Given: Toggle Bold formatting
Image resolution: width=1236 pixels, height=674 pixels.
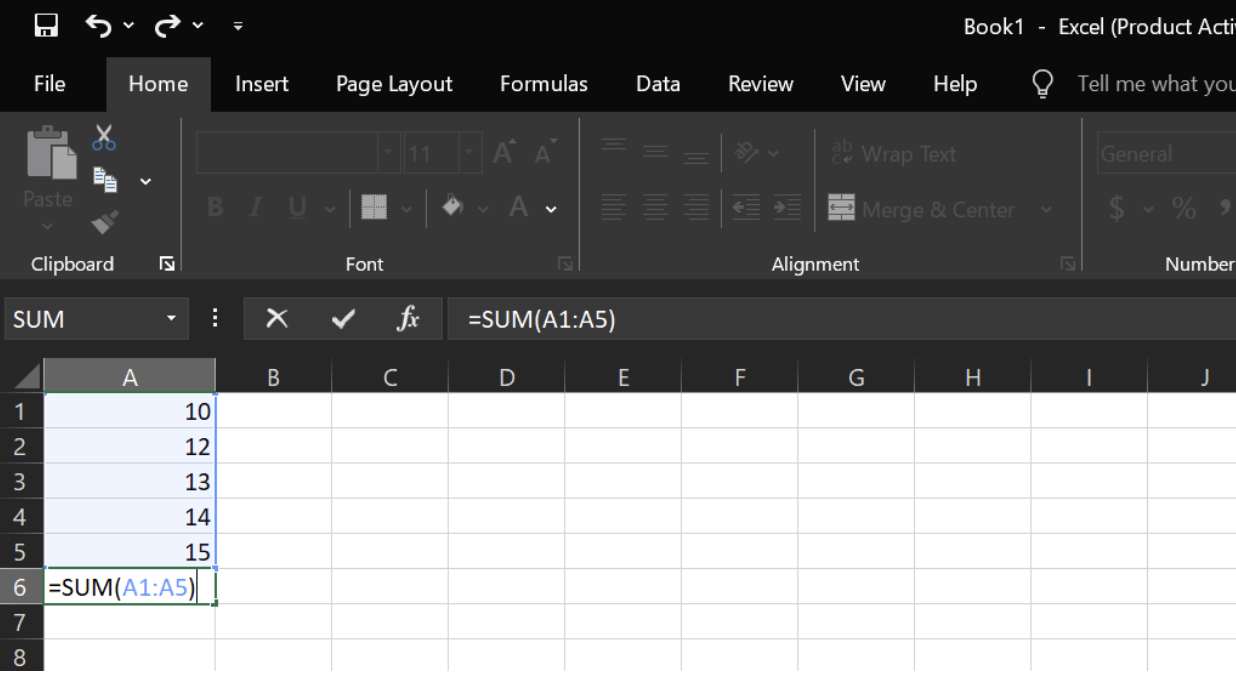Looking at the screenshot, I should click(215, 209).
